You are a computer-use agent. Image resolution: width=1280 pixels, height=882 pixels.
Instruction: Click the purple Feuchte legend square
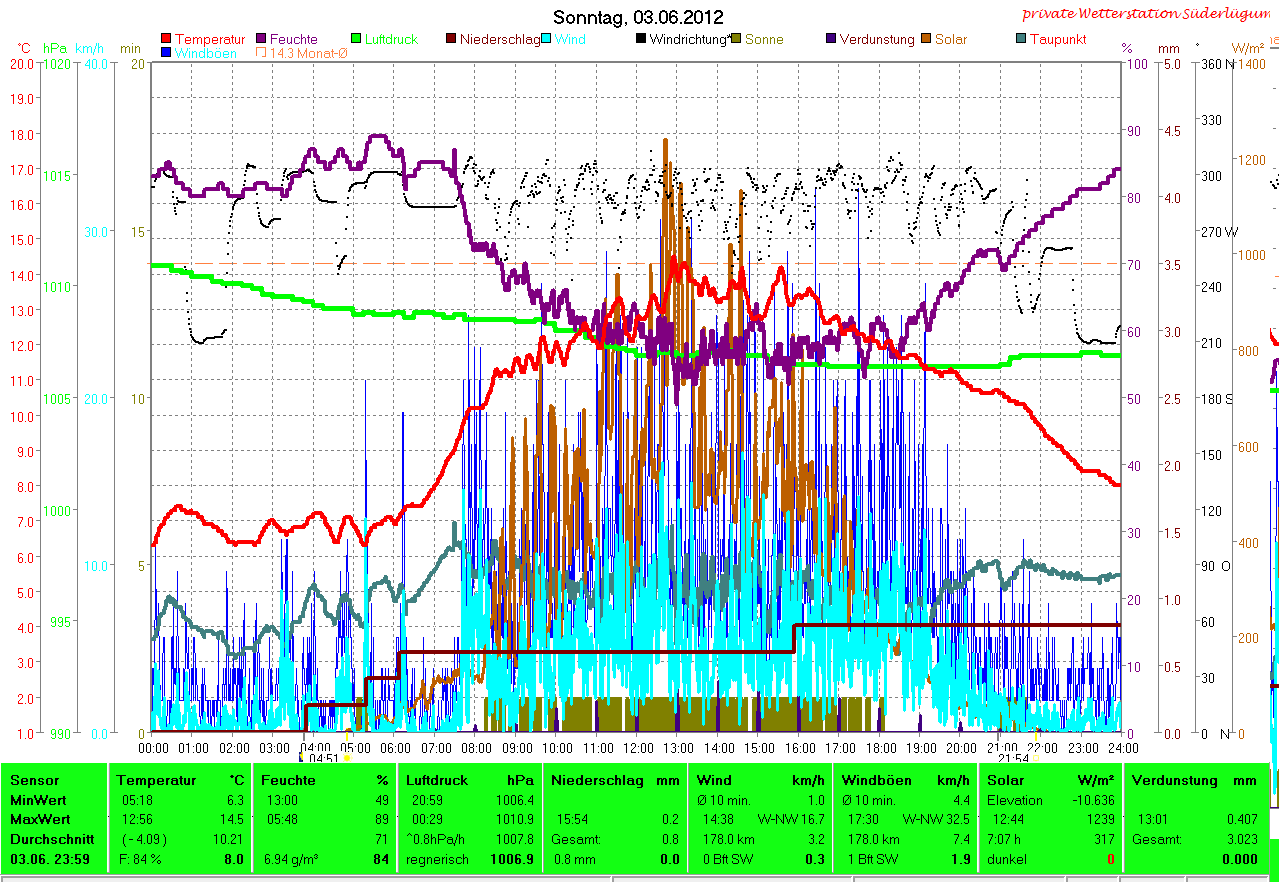[262, 40]
